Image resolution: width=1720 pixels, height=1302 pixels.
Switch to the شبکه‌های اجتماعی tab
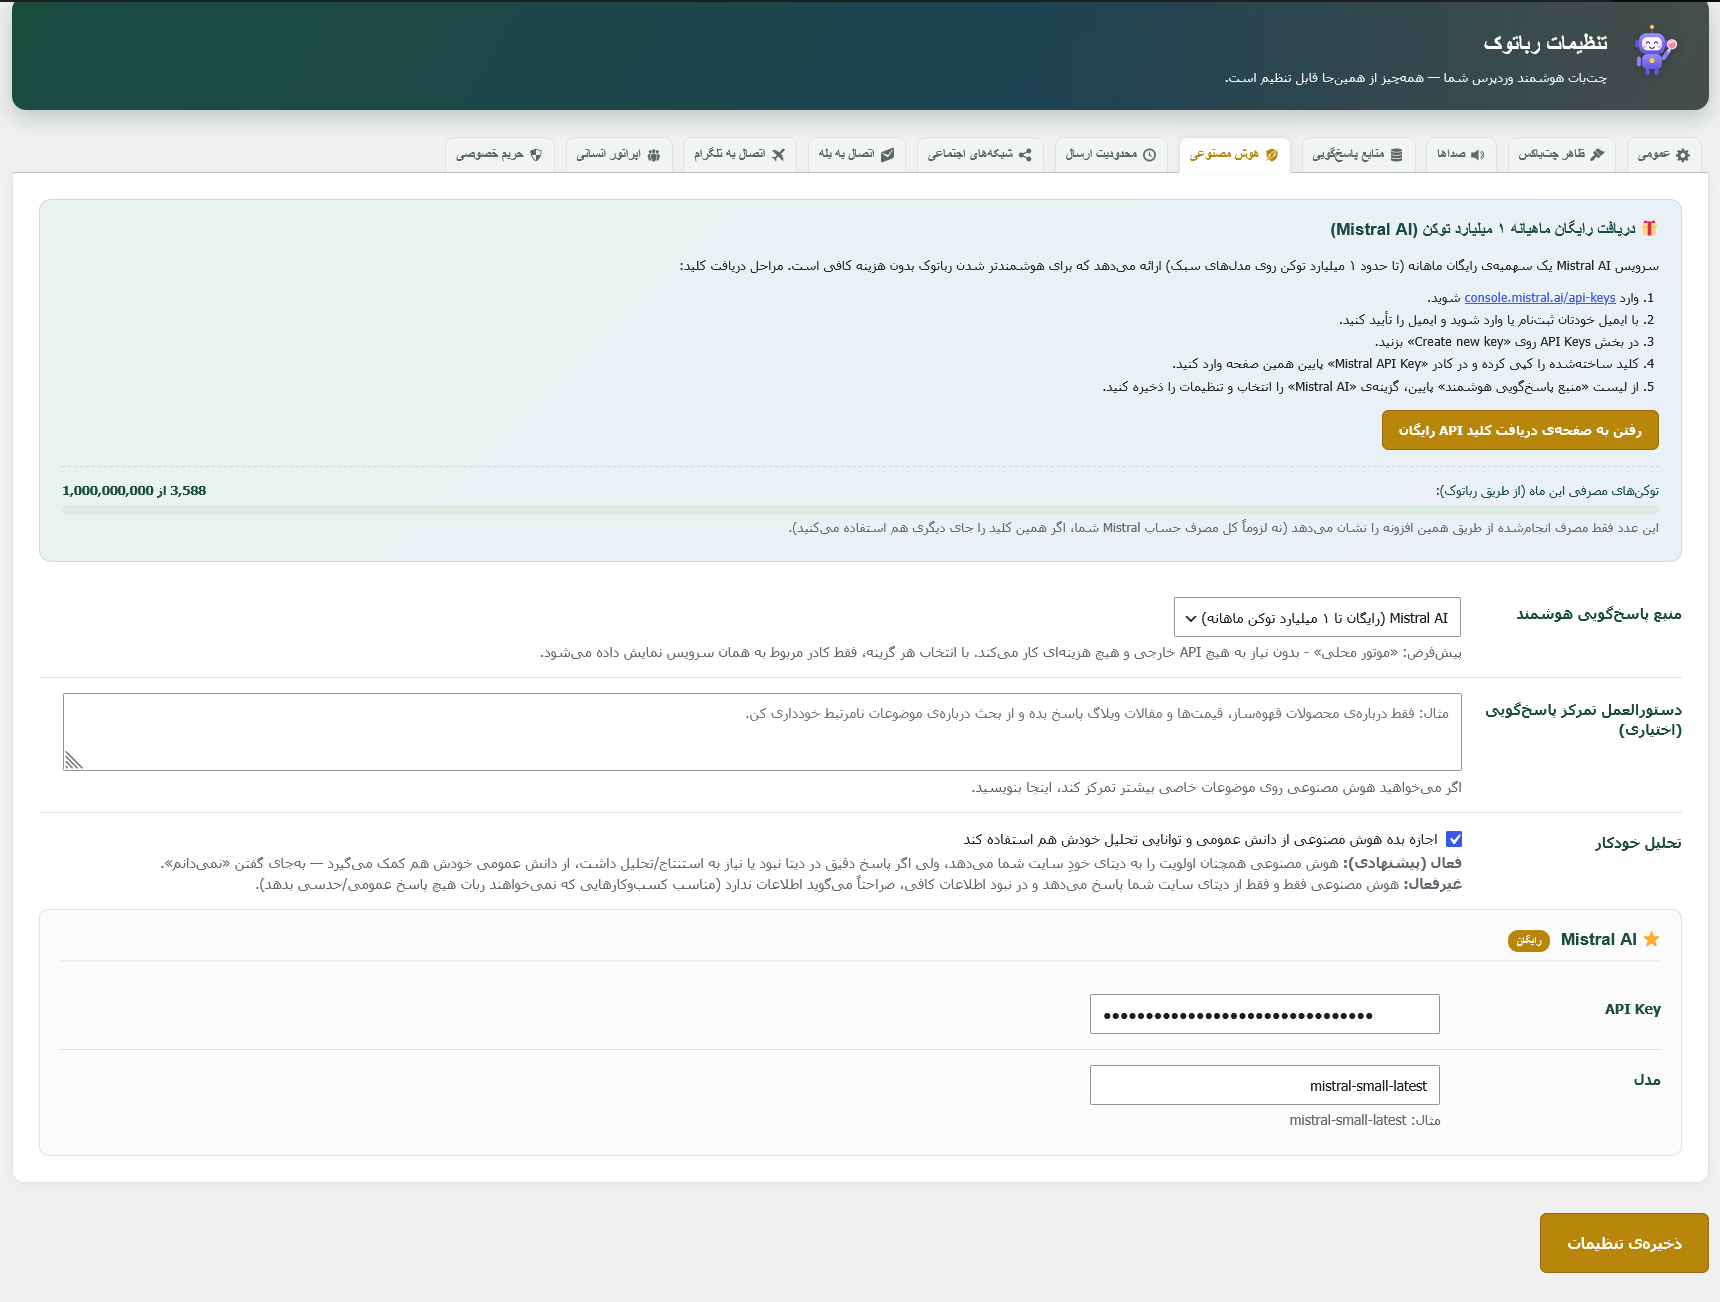click(x=980, y=155)
